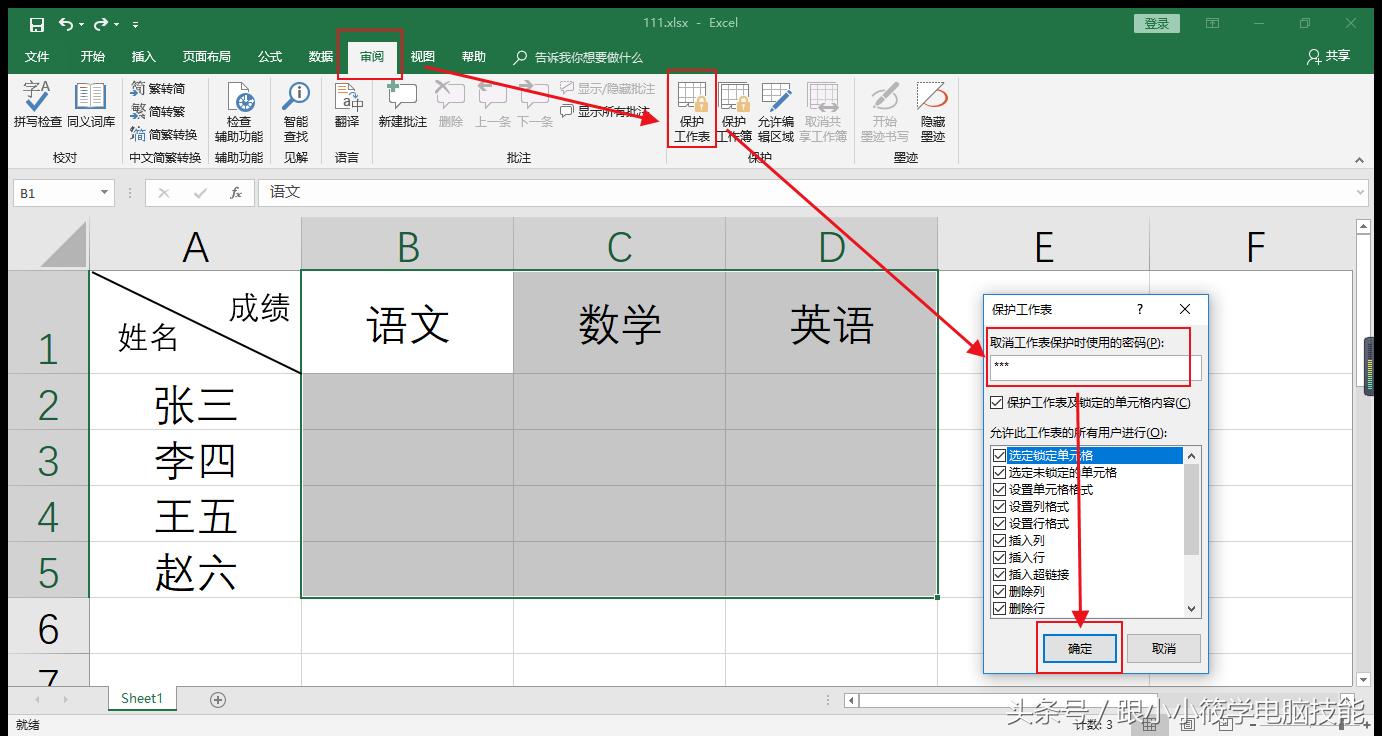Click the 隐藏墨迹 (Hide Ink) icon
Screen dimensions: 1382x736
tap(932, 112)
